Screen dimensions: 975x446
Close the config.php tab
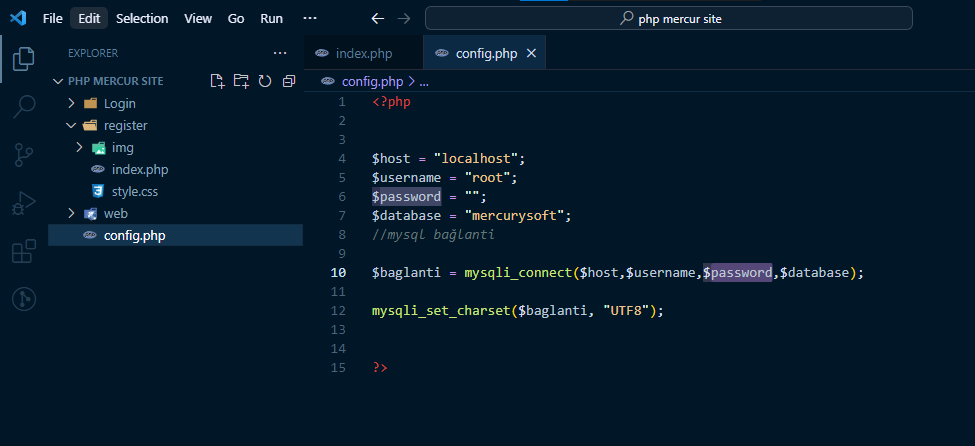pos(532,53)
